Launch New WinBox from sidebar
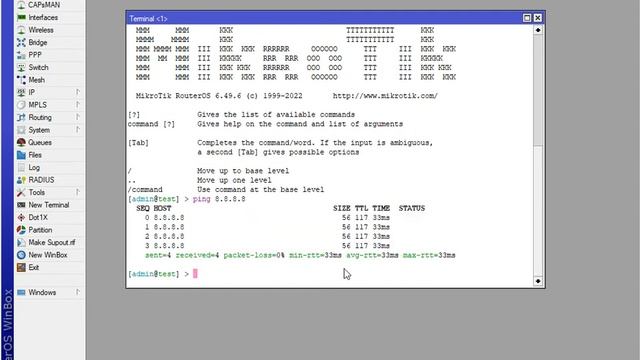Screen dimensions: 640x360 coord(49,255)
